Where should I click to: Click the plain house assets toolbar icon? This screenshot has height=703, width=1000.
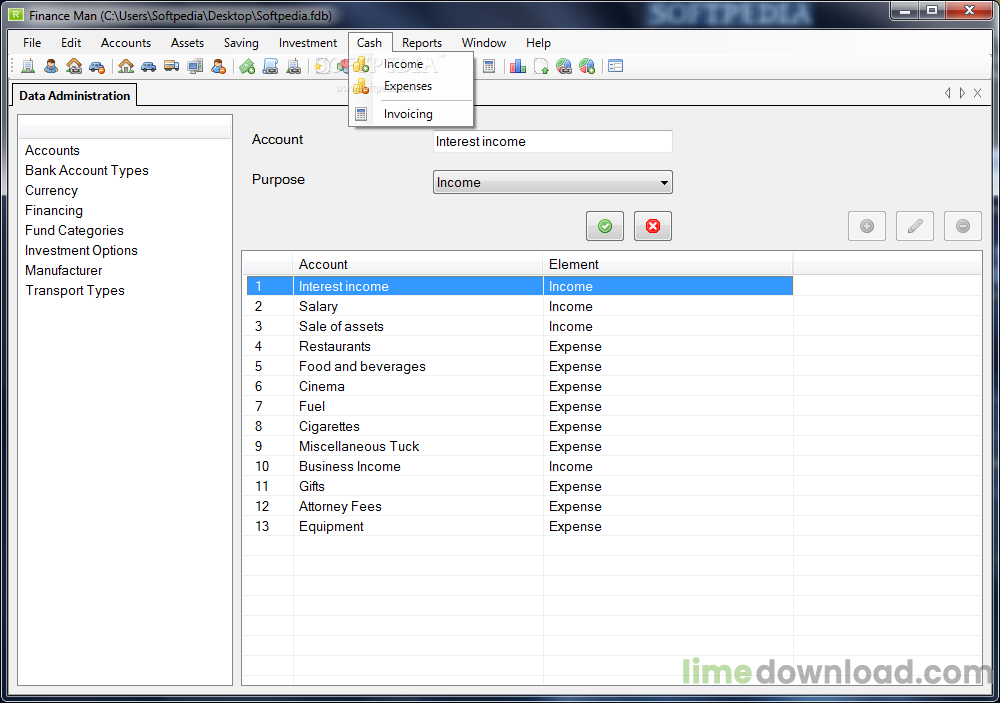tap(126, 66)
